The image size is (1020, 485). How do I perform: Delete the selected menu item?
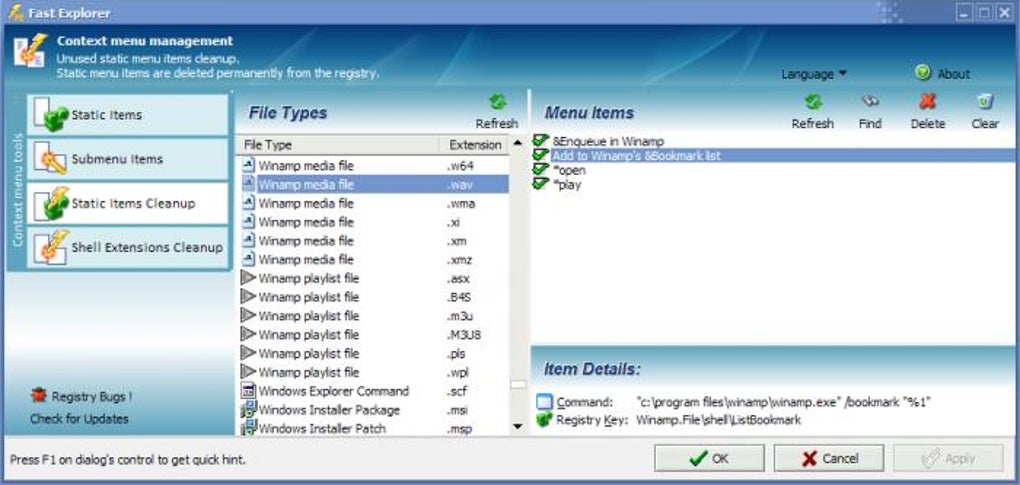pyautogui.click(x=928, y=111)
